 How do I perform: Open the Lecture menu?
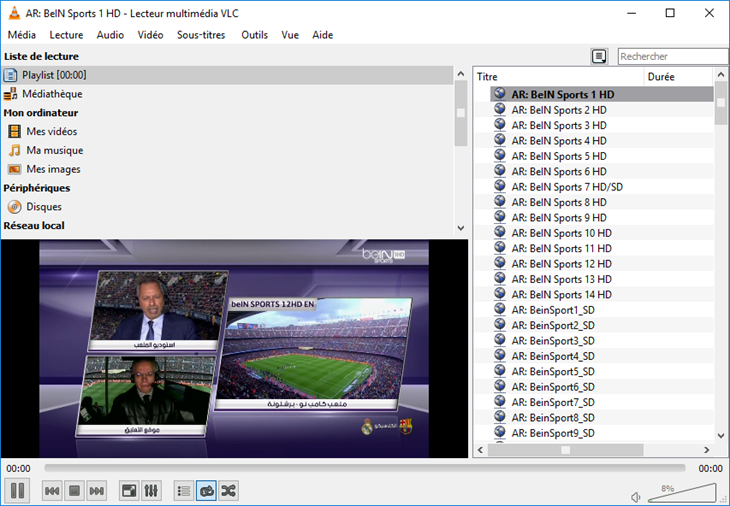66,35
